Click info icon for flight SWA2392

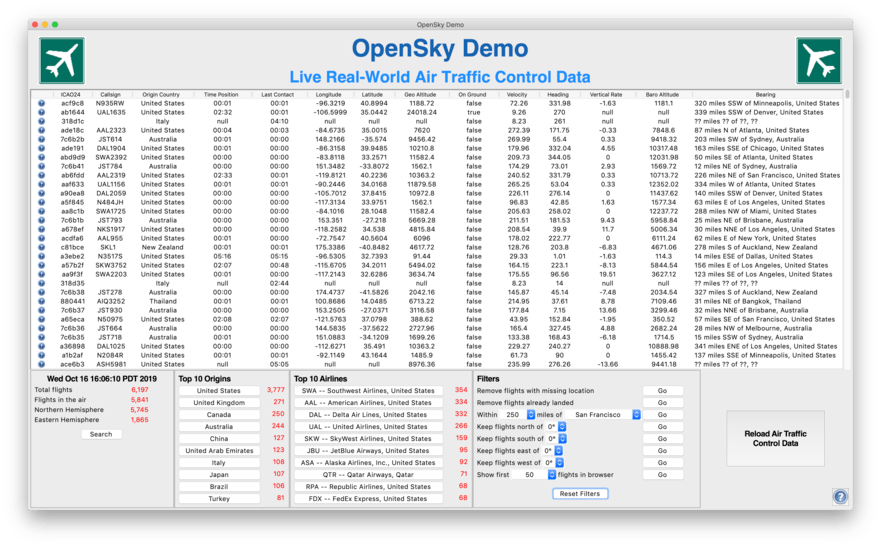[42, 157]
